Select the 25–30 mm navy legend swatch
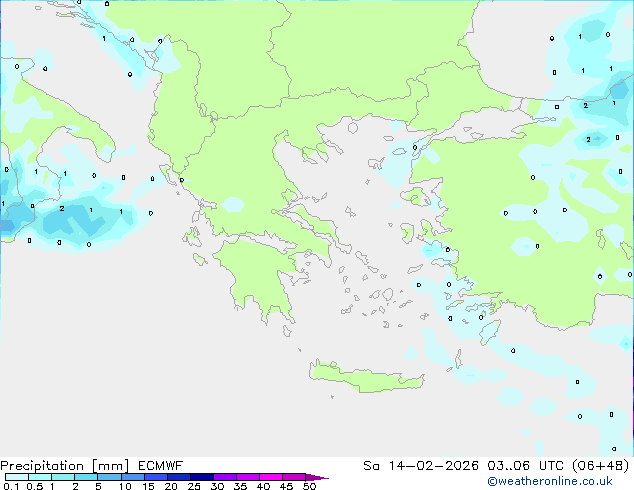The height and width of the screenshot is (490, 634). pos(201,477)
